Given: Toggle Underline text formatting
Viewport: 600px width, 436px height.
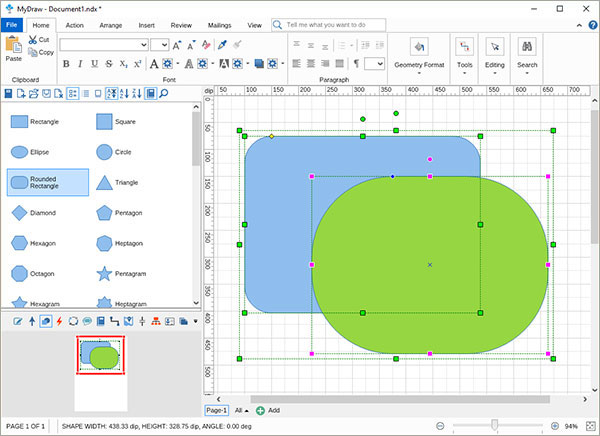Looking at the screenshot, I should pyautogui.click(x=94, y=64).
